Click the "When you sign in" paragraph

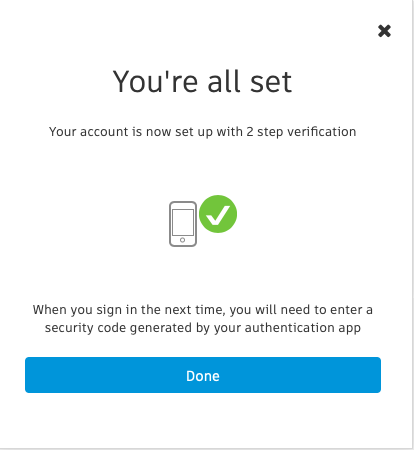tap(203, 319)
